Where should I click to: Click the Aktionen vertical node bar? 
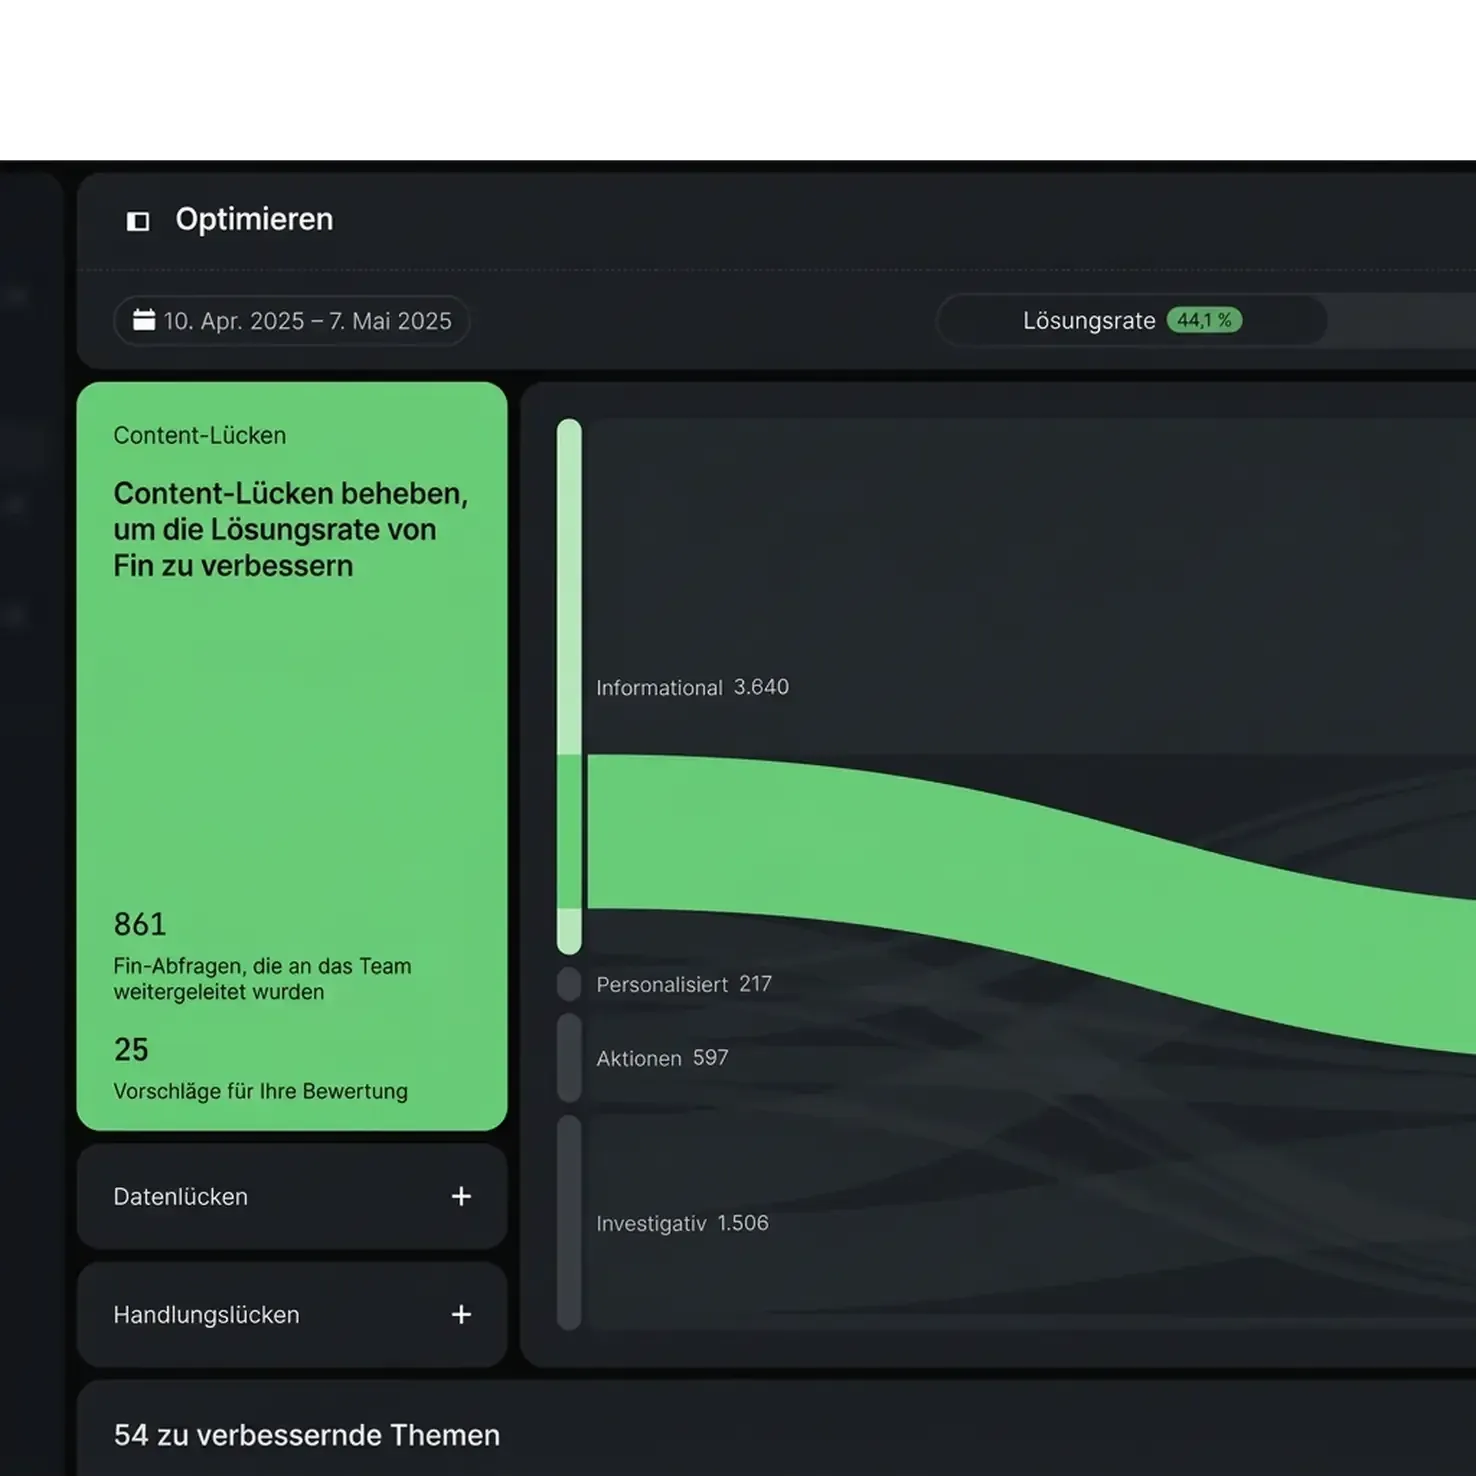(x=569, y=1058)
